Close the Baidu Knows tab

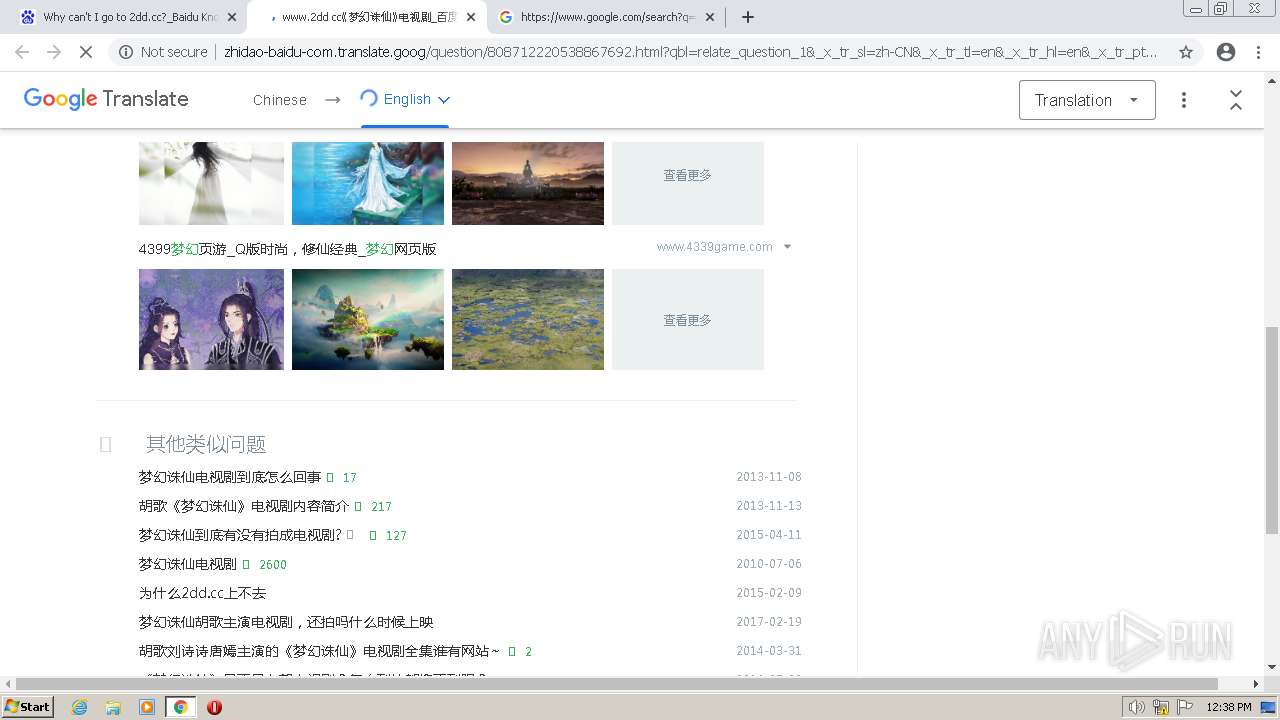232,17
